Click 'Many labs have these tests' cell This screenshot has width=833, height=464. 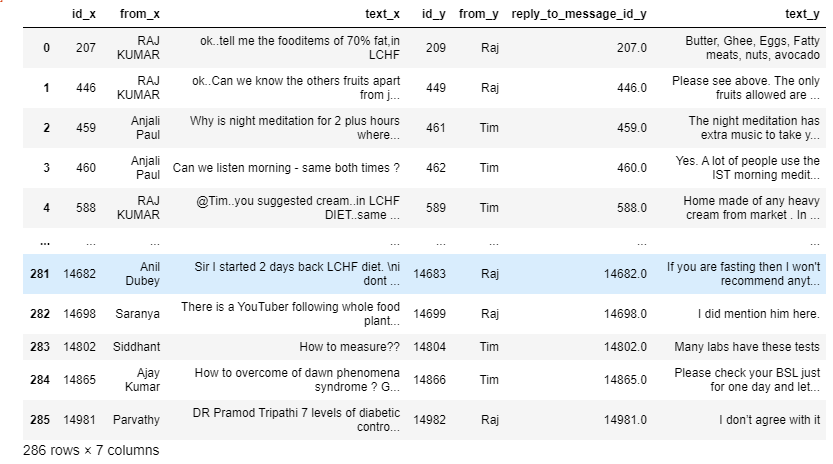(x=747, y=347)
